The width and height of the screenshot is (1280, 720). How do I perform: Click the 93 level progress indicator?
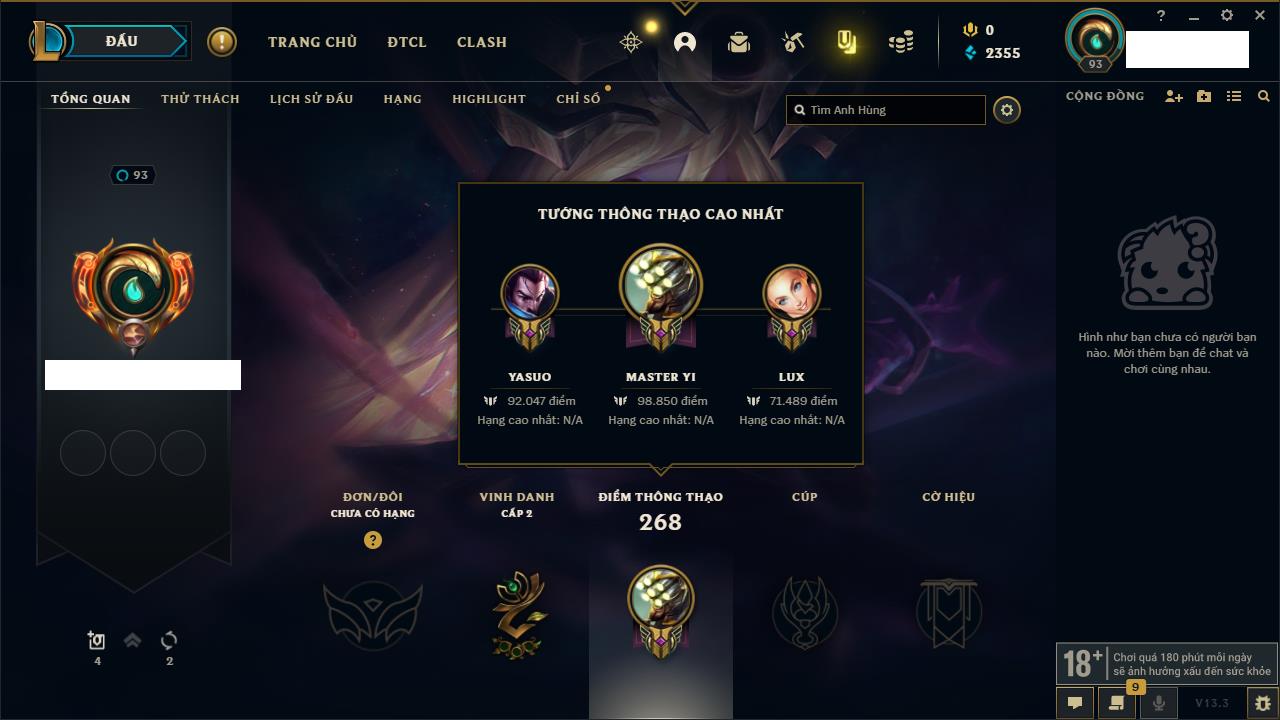(x=132, y=175)
